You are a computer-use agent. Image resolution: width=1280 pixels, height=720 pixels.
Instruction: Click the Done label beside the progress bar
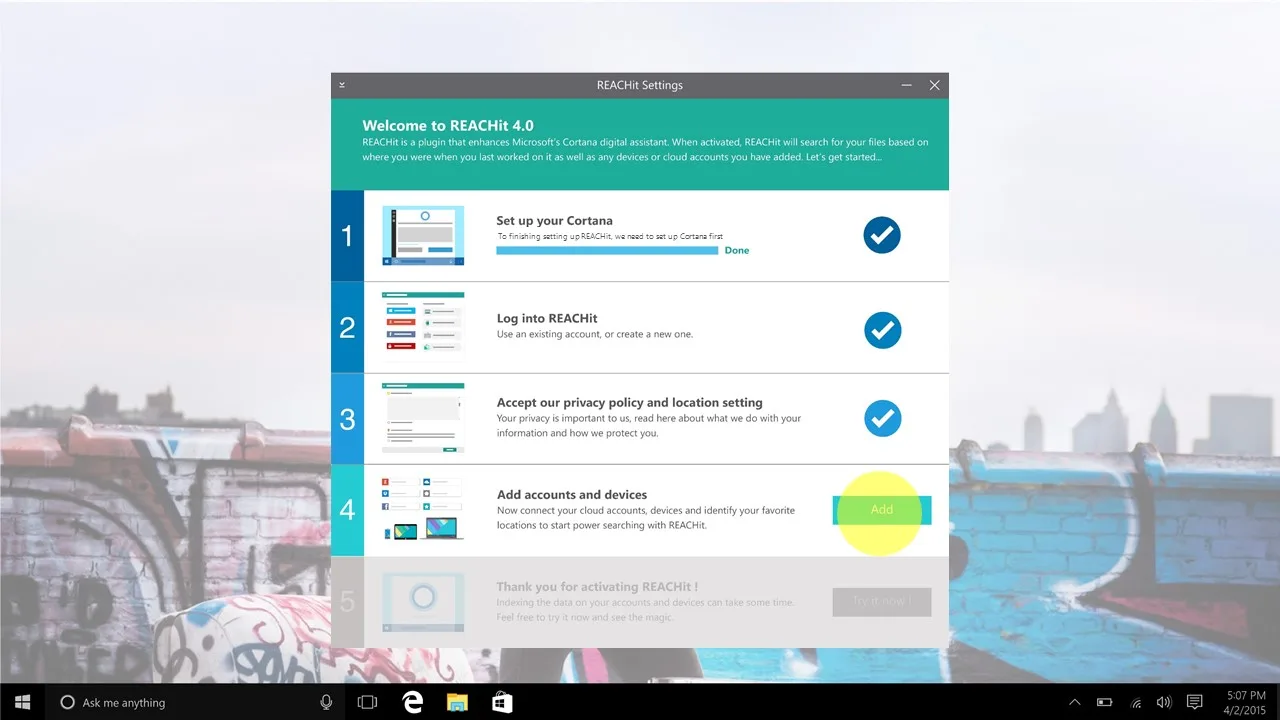tap(737, 250)
